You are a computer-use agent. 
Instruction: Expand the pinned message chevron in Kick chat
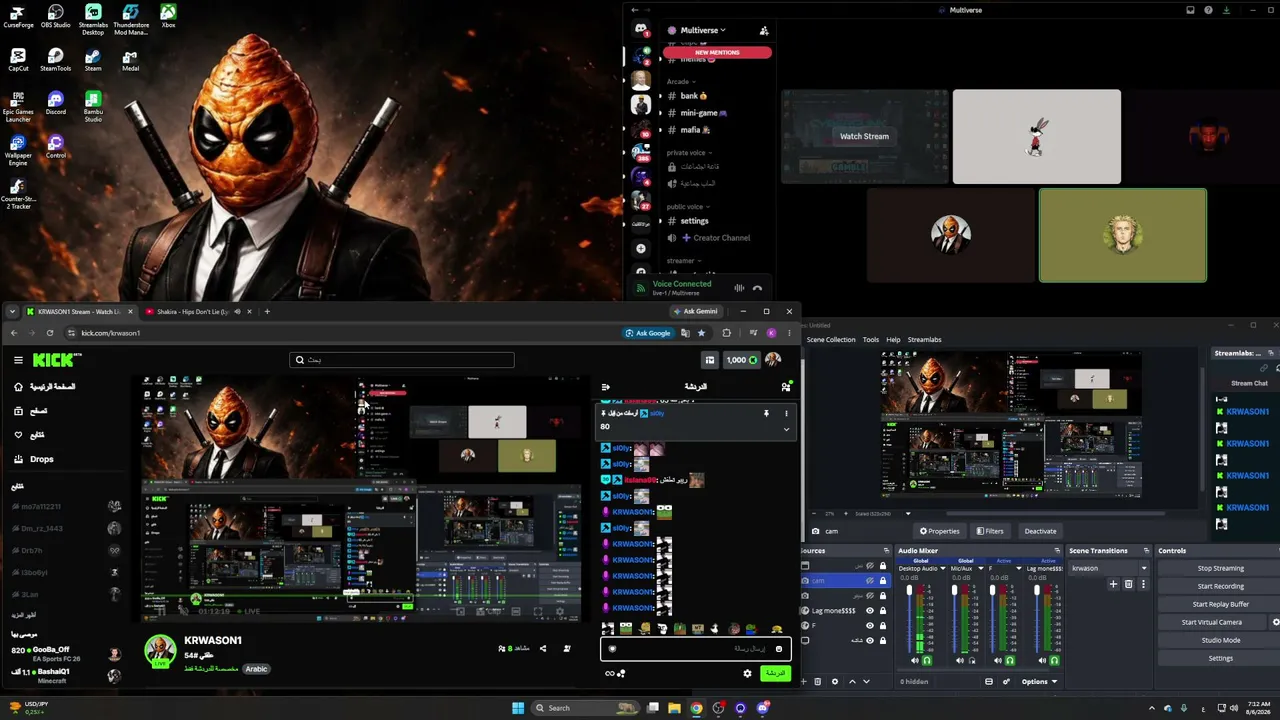(786, 429)
